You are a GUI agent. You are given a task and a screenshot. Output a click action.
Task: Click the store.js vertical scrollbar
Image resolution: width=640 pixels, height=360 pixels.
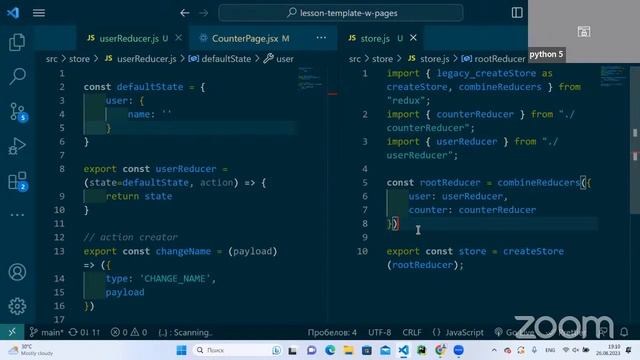(x=635, y=139)
